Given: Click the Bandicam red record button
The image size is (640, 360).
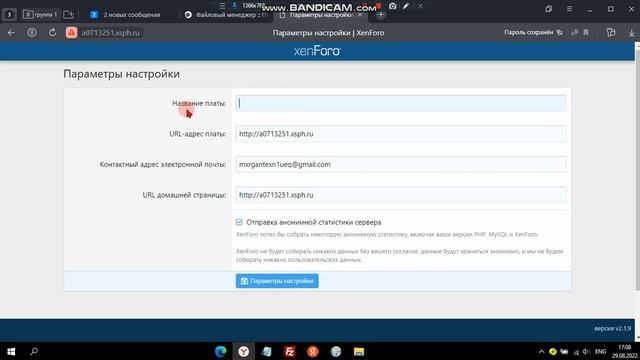Looking at the screenshot, I should click(x=378, y=6).
